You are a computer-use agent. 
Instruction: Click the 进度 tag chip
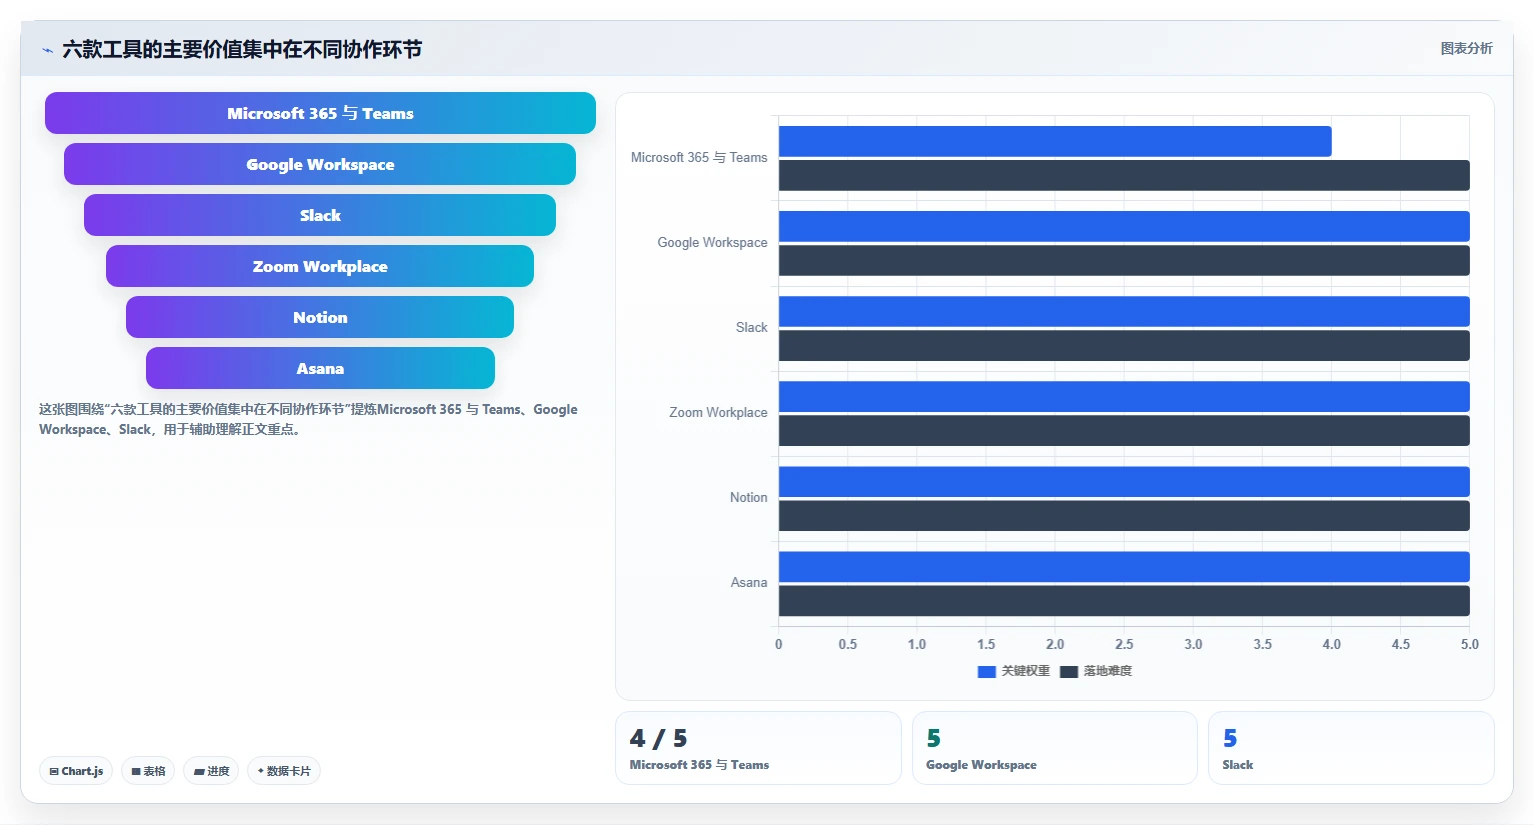(x=211, y=771)
